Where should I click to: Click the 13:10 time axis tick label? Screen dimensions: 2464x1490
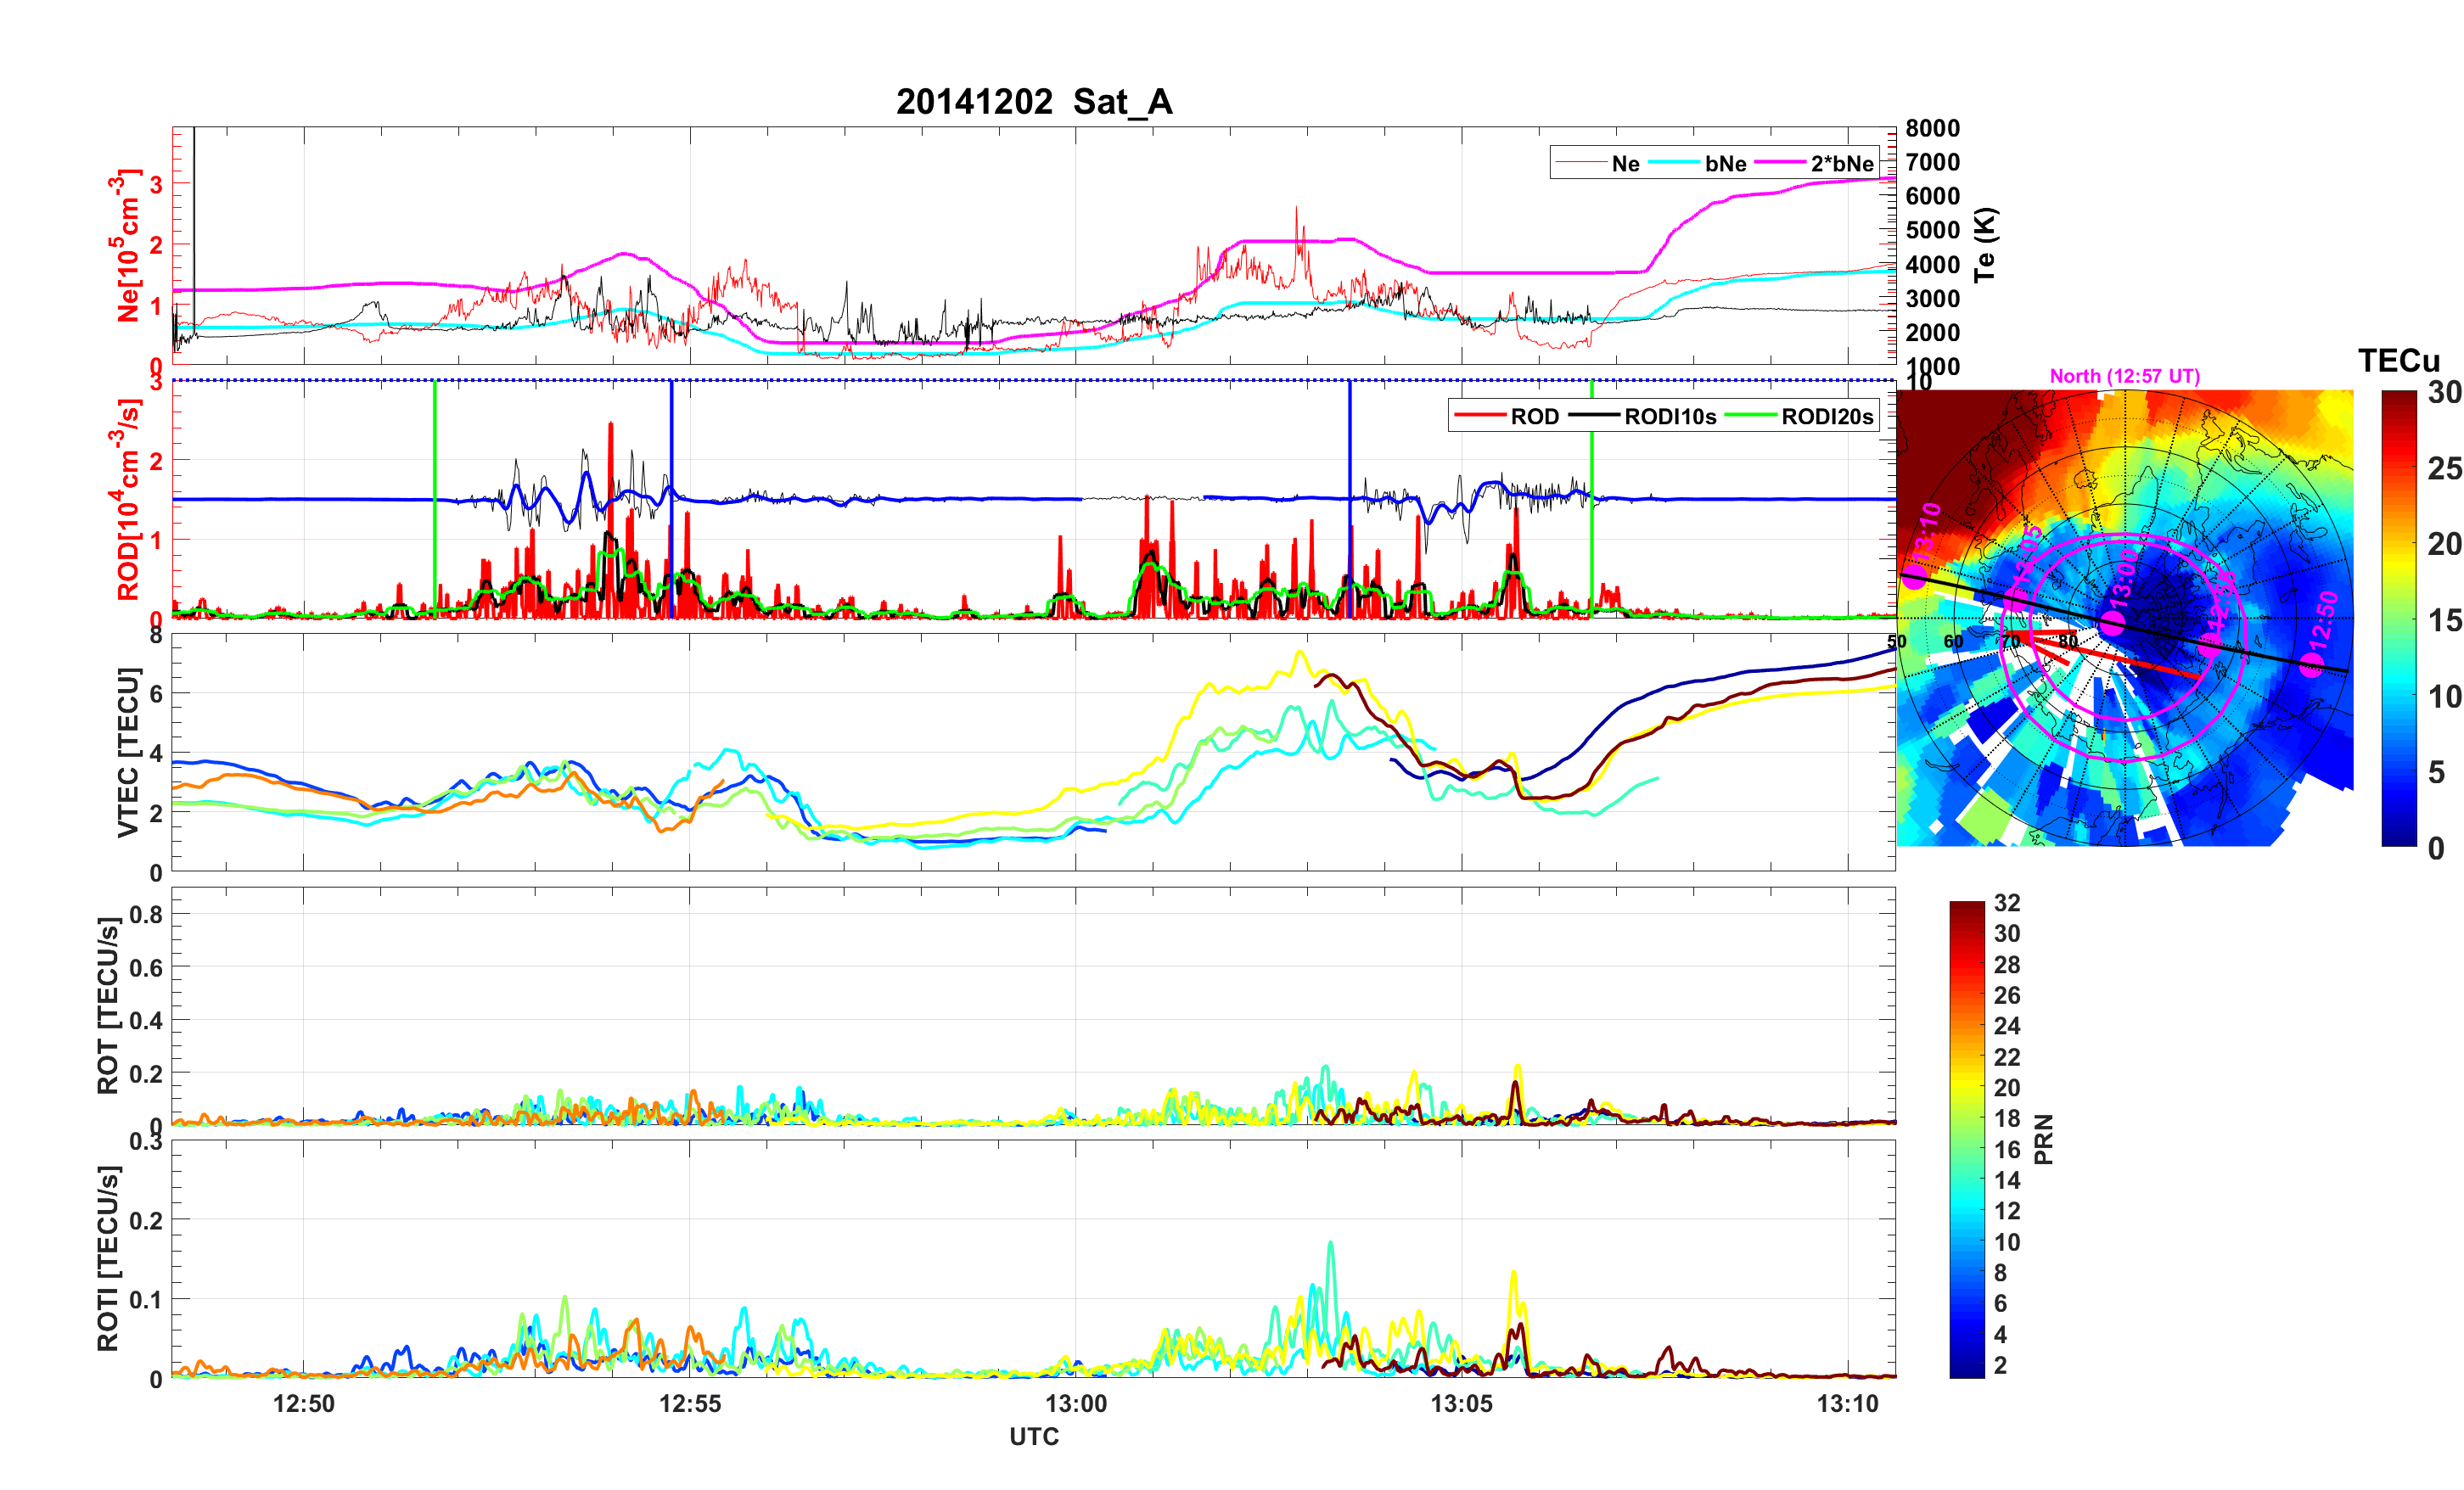coord(1847,1403)
